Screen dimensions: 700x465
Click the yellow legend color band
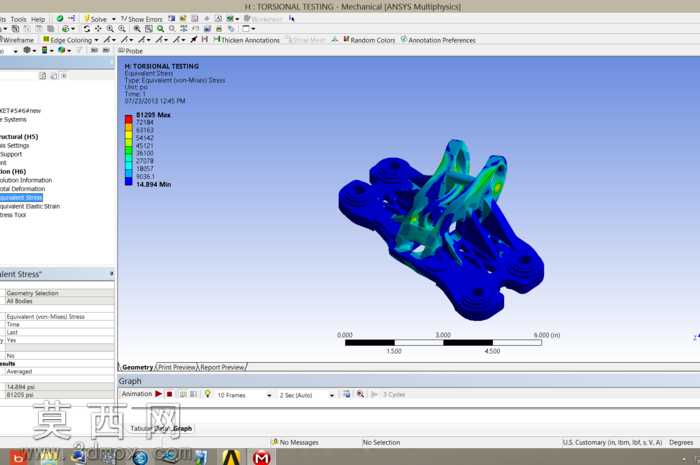(x=129, y=134)
